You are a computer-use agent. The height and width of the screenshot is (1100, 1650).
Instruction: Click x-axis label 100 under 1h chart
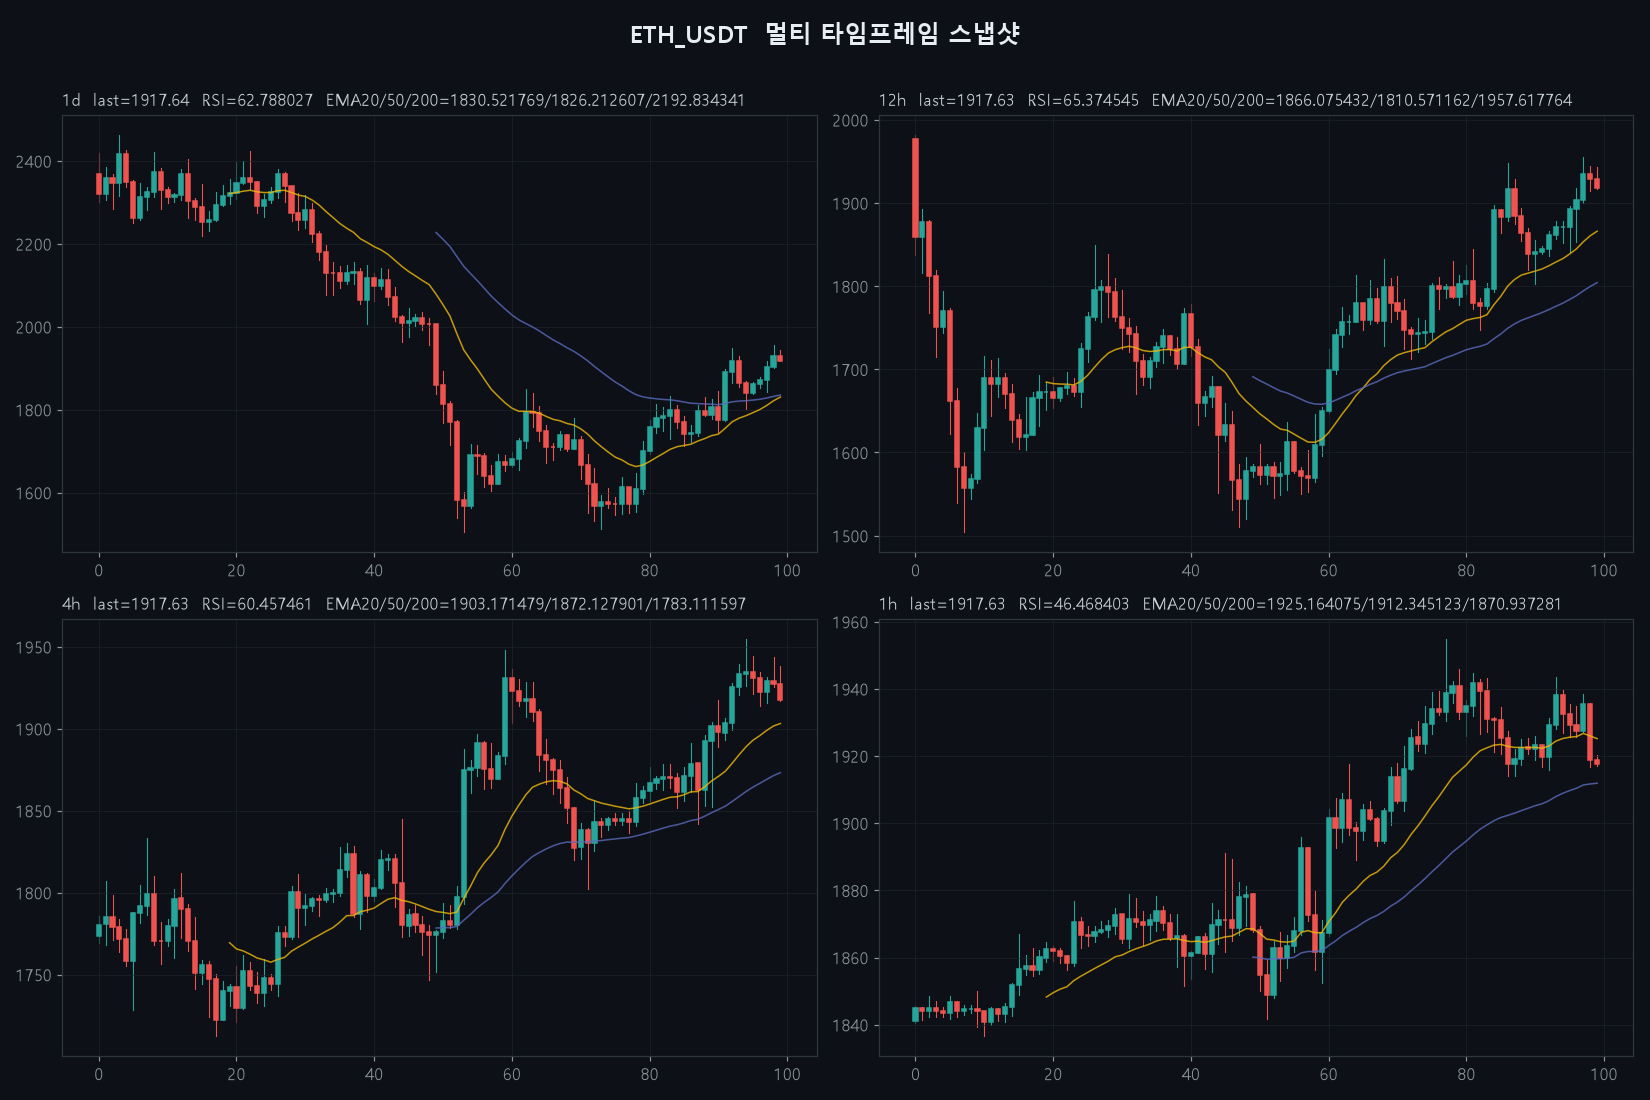click(1604, 1075)
